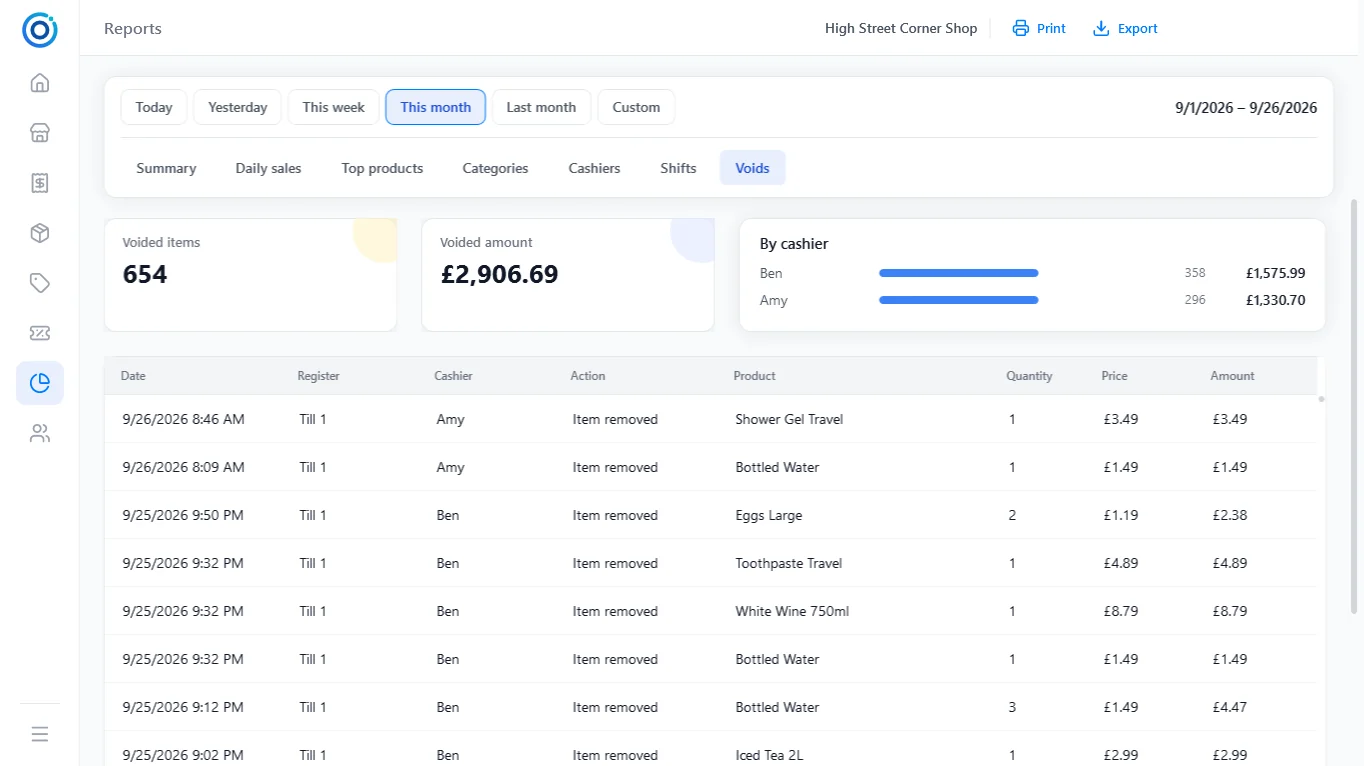Switch to the Summary tab
The width and height of the screenshot is (1364, 766).
[166, 168]
